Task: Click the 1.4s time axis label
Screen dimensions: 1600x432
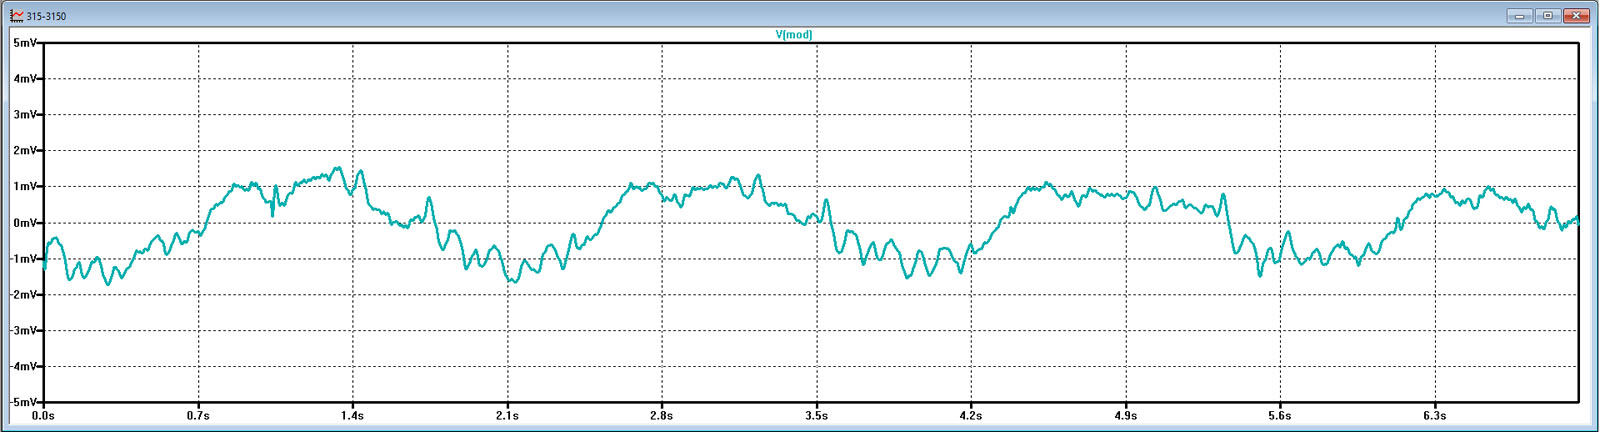Action: pos(352,416)
